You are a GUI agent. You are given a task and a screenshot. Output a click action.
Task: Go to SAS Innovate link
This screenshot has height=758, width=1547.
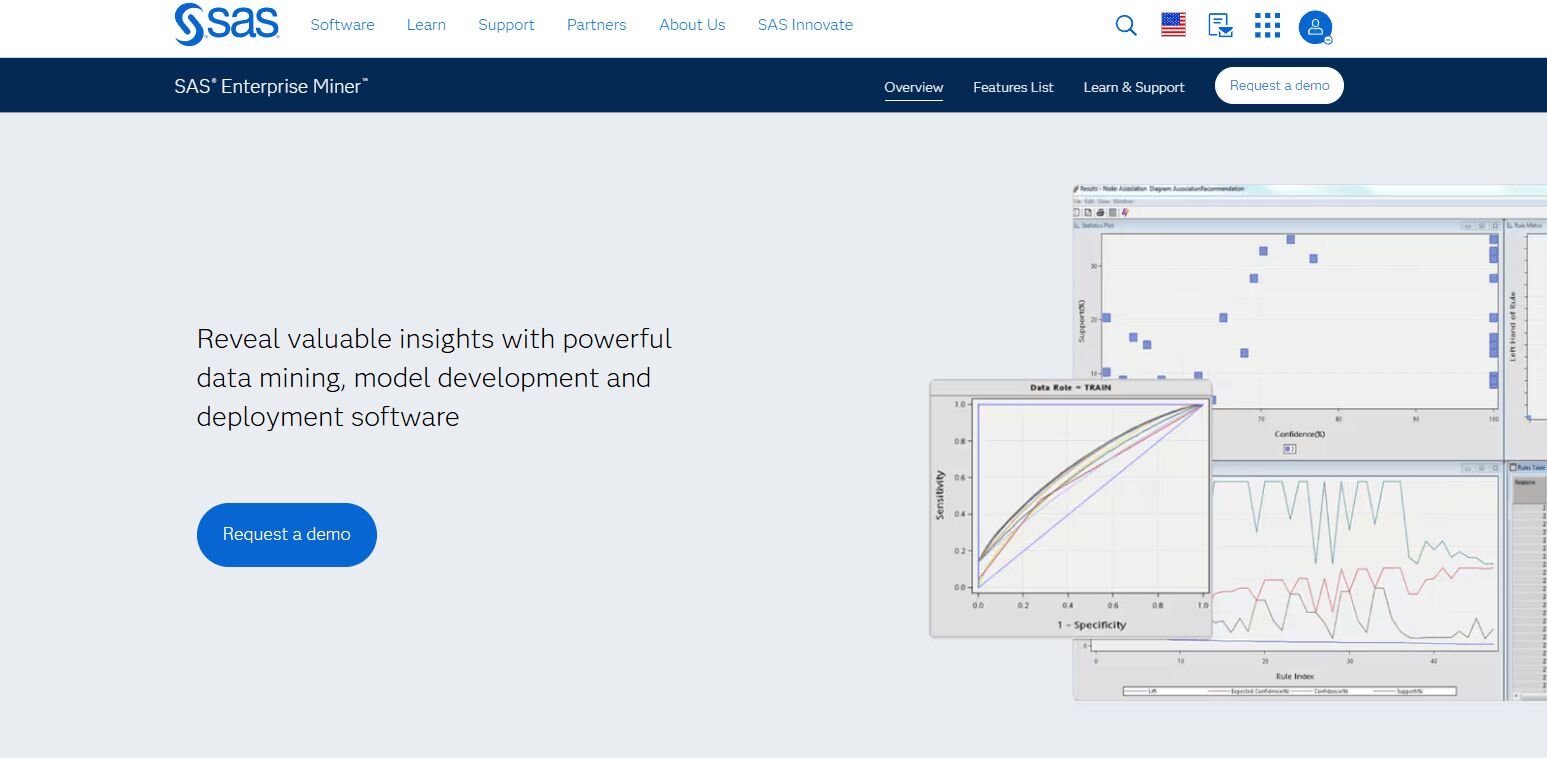pos(805,25)
